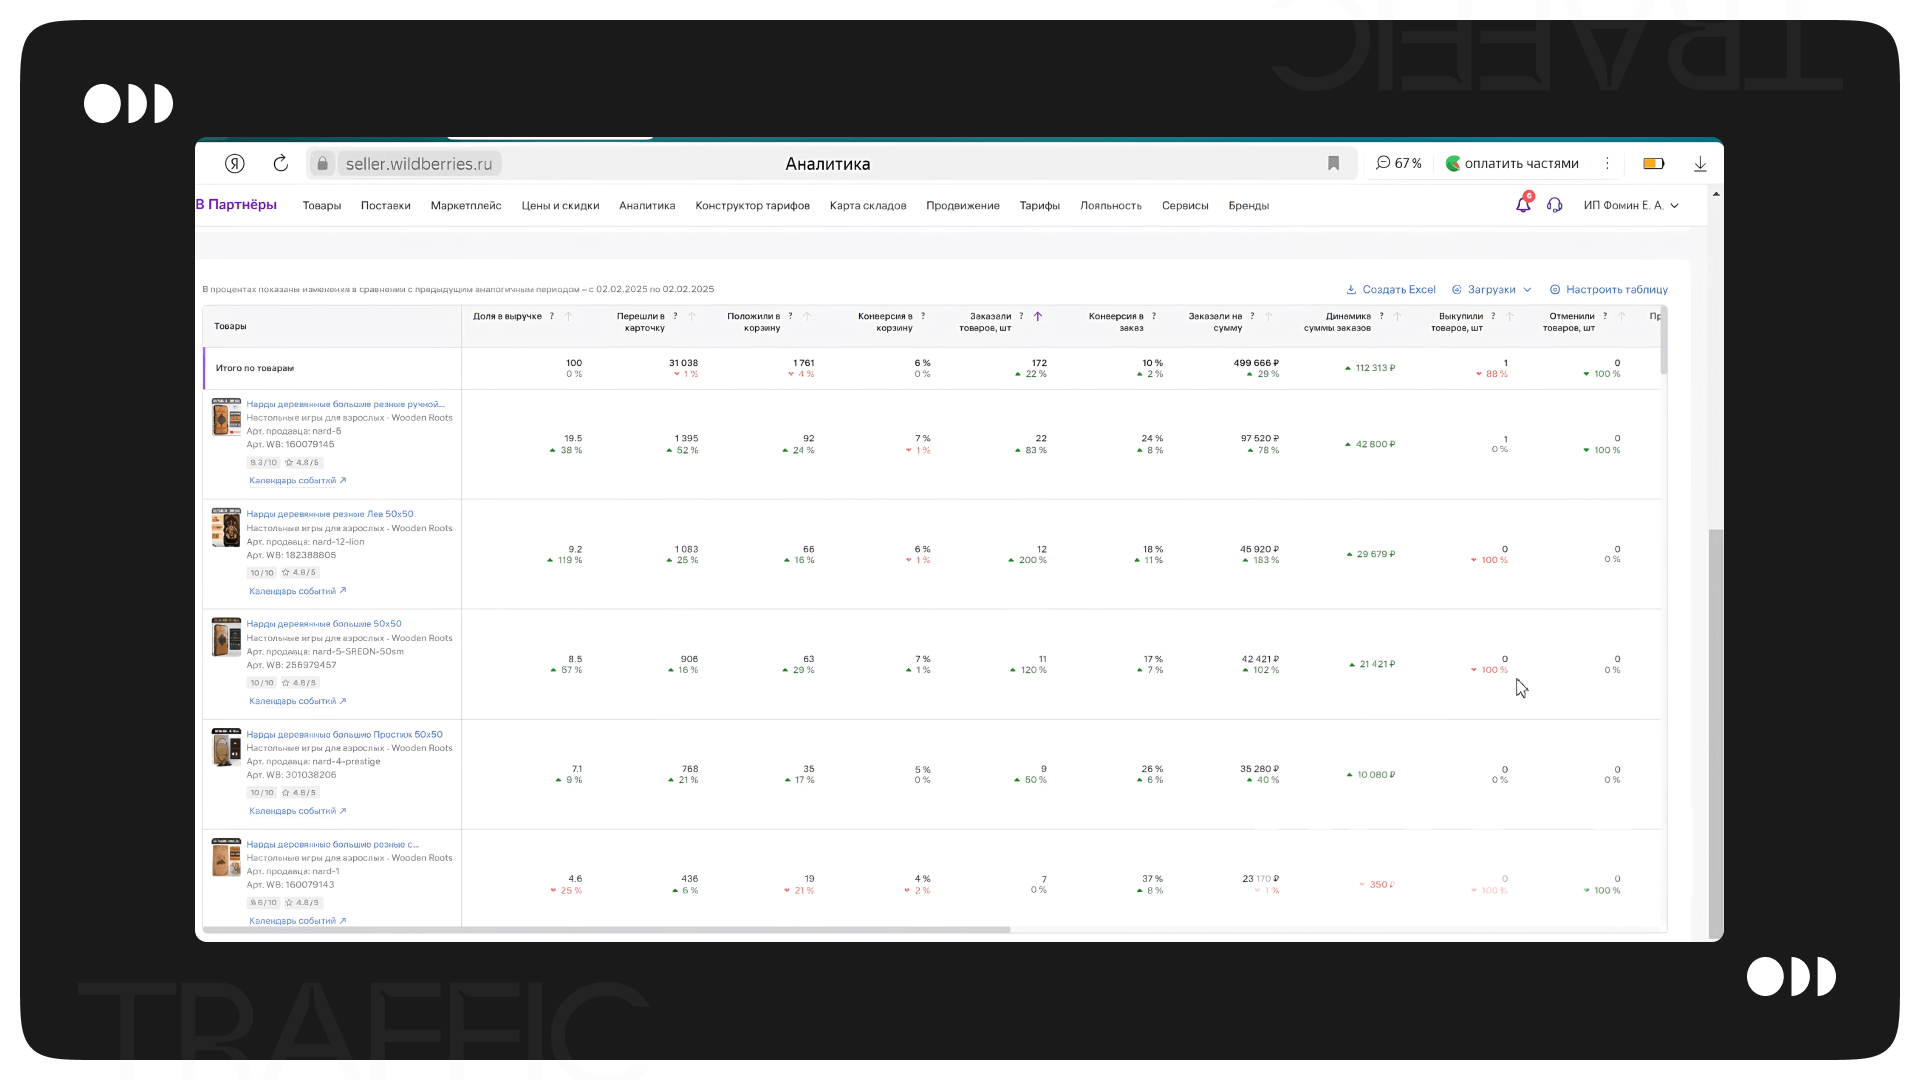The image size is (1920, 1080).
Task: Open Аналитика menu item
Action: coord(647,206)
